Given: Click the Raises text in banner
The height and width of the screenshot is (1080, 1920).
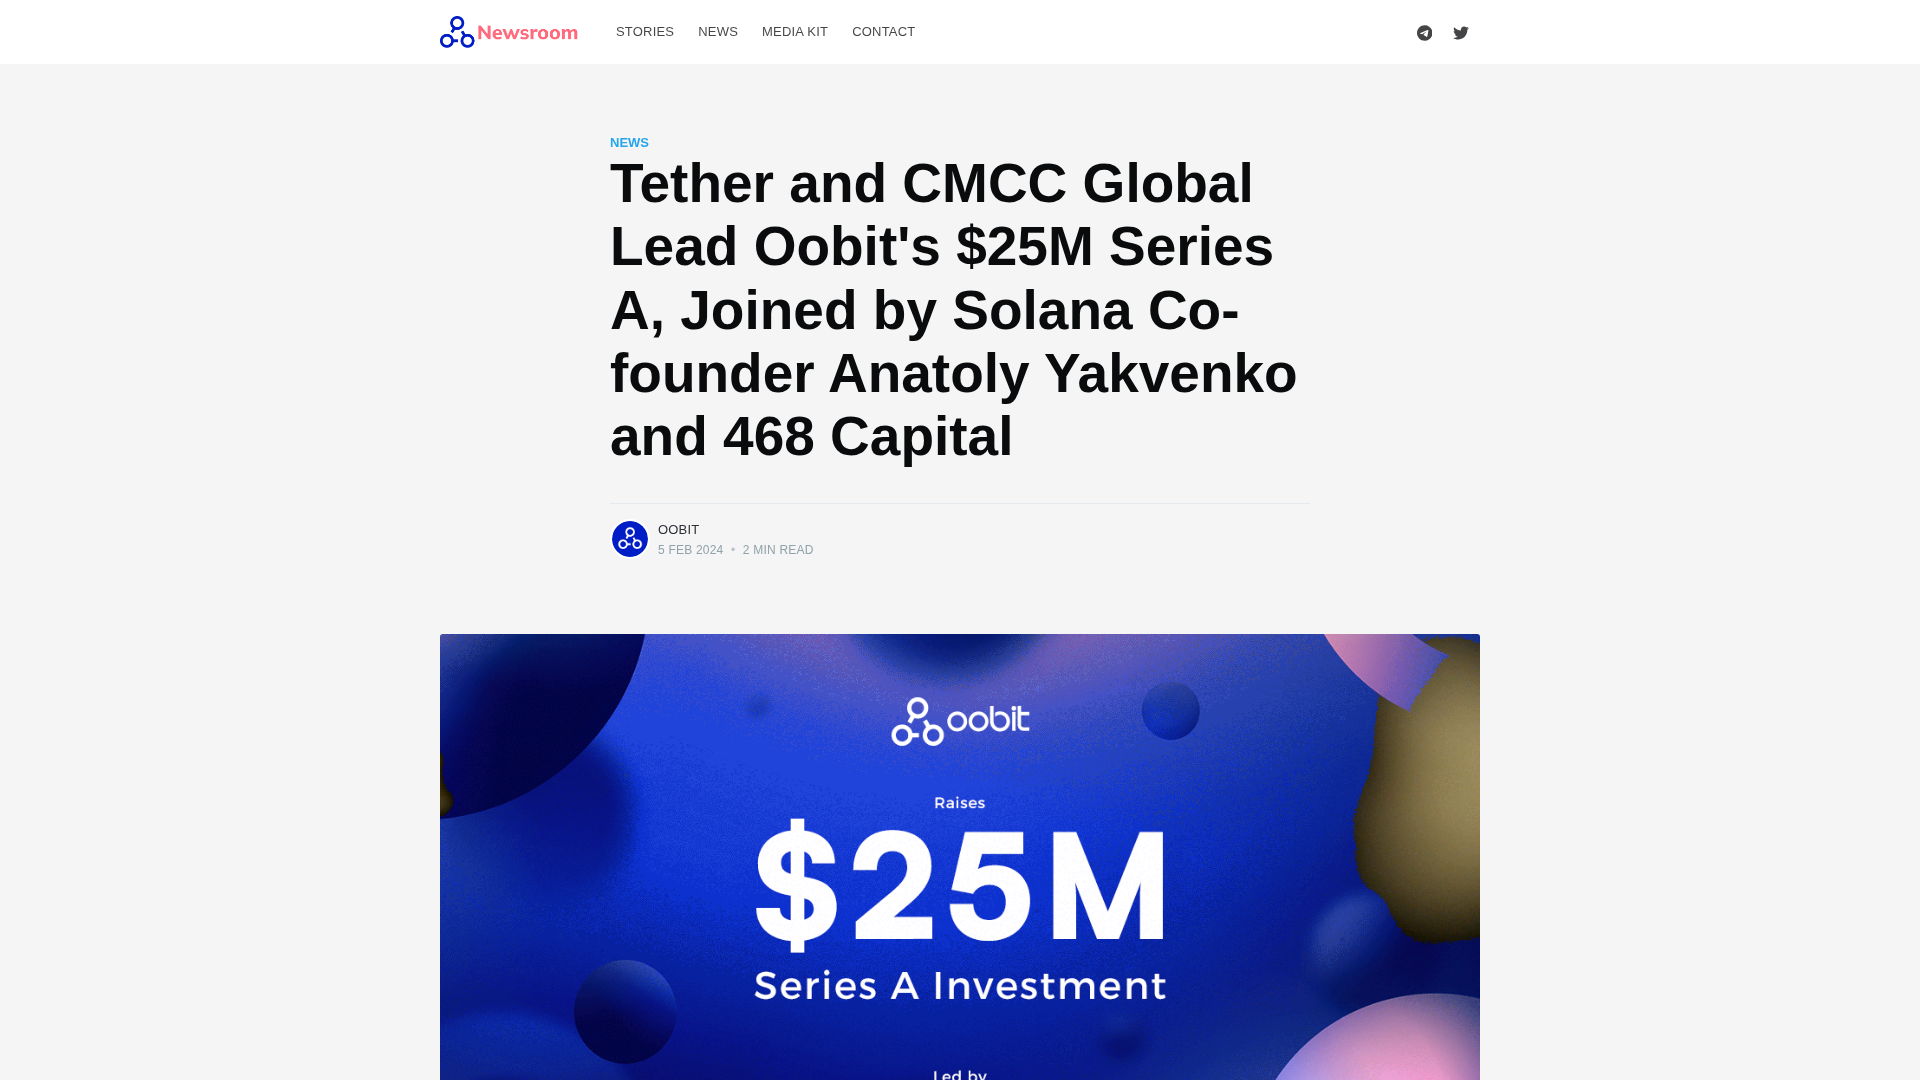Looking at the screenshot, I should tap(960, 803).
